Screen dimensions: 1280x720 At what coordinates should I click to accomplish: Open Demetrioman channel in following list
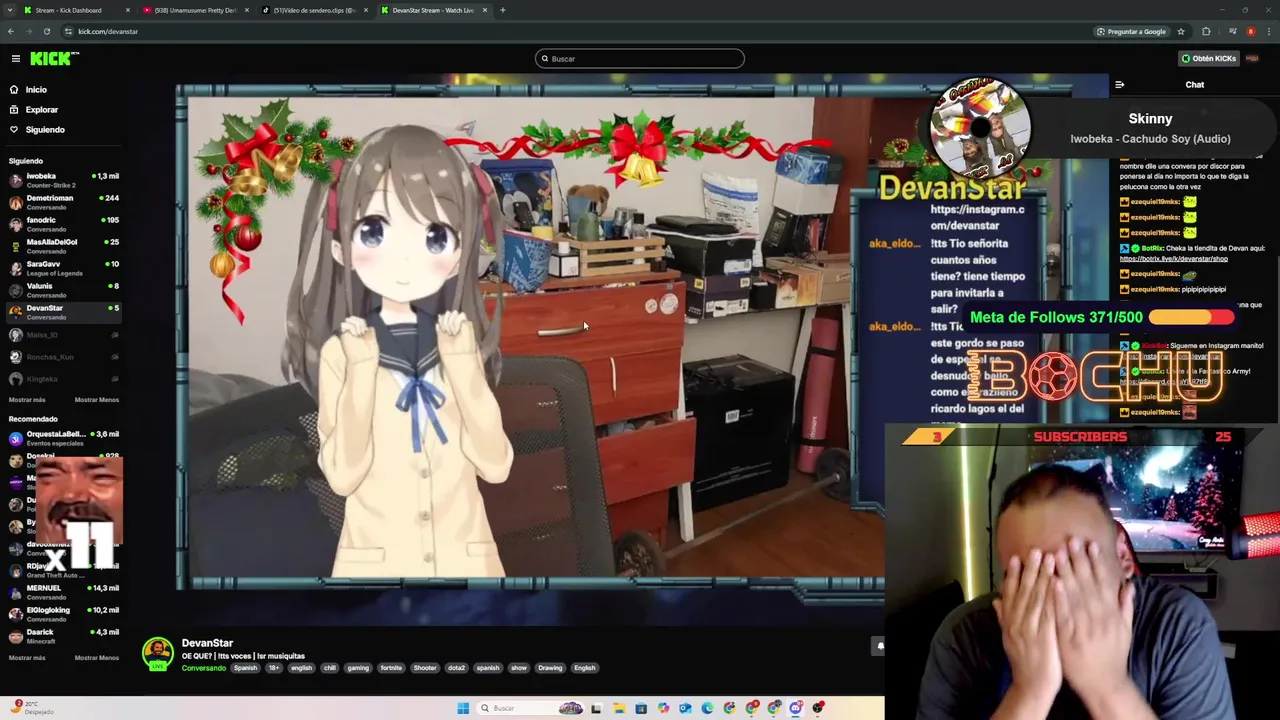click(x=63, y=202)
